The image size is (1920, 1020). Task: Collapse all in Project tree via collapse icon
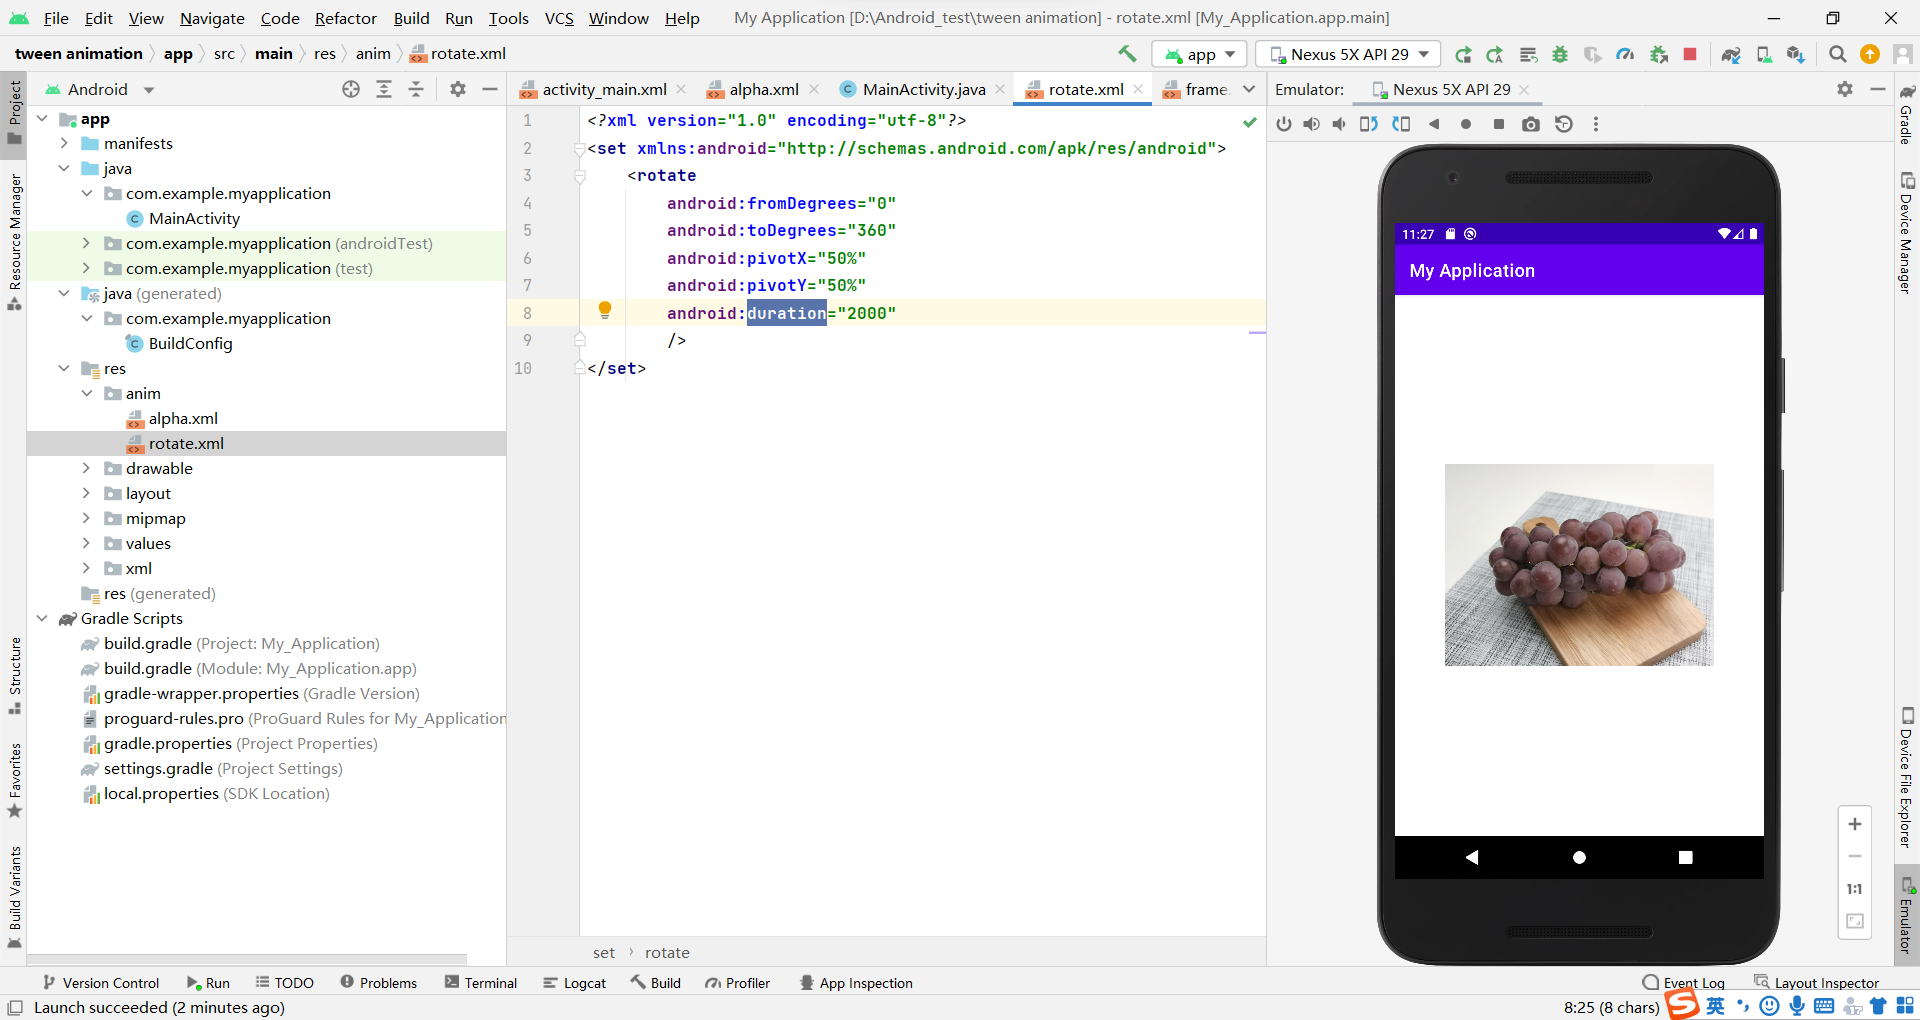(x=417, y=89)
